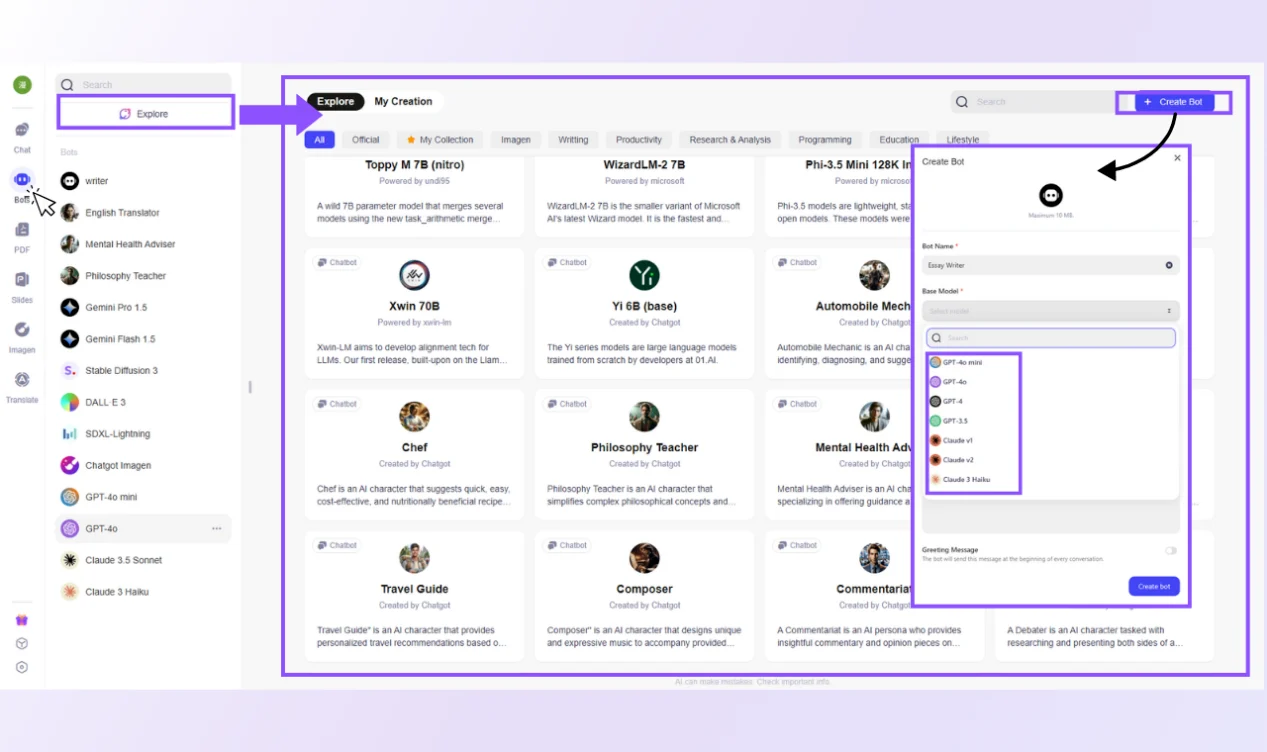Open the Stable Diffusion 3 bot

pyautogui.click(x=121, y=370)
